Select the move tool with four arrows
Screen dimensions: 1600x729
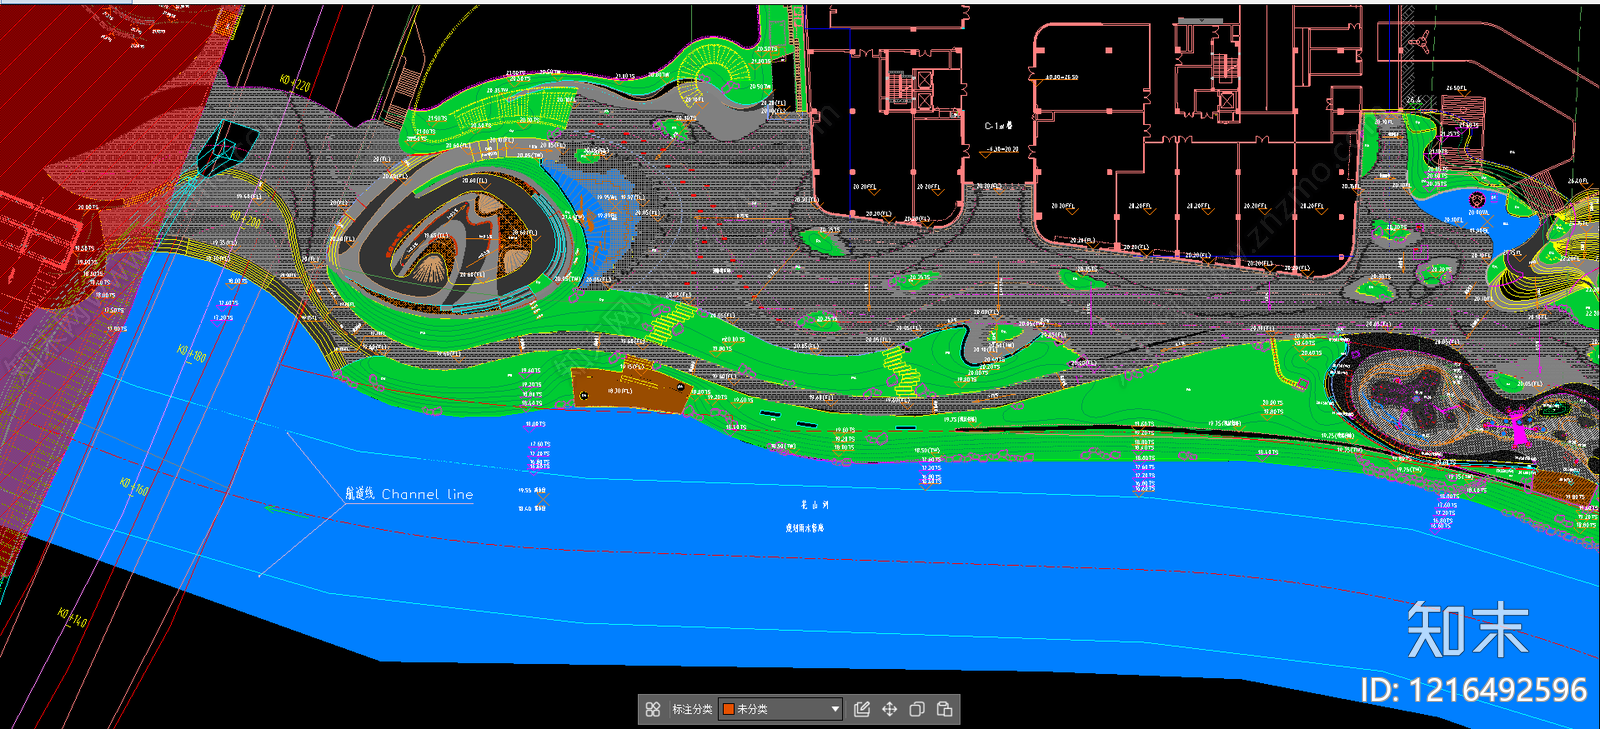[x=889, y=709]
